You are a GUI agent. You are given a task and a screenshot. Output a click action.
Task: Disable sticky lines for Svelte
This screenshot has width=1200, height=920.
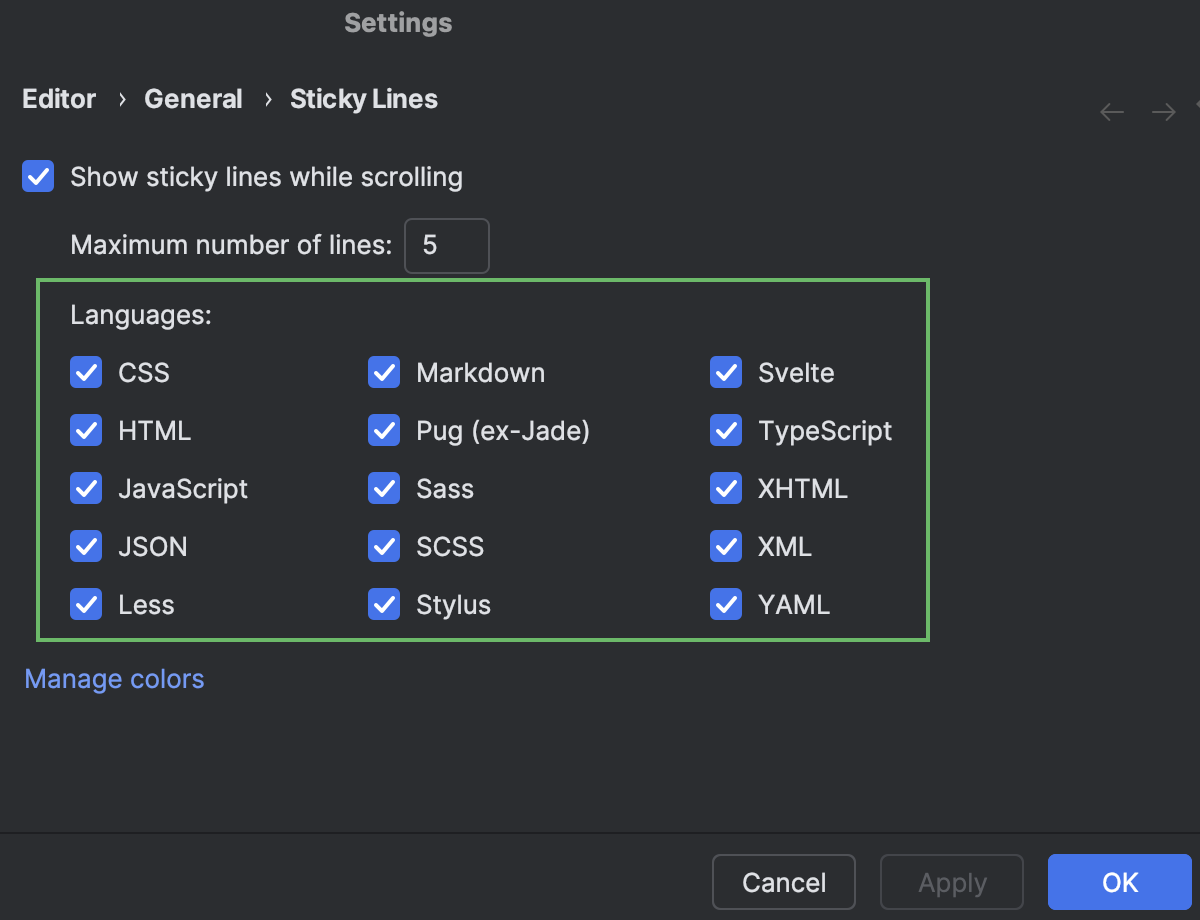726,372
